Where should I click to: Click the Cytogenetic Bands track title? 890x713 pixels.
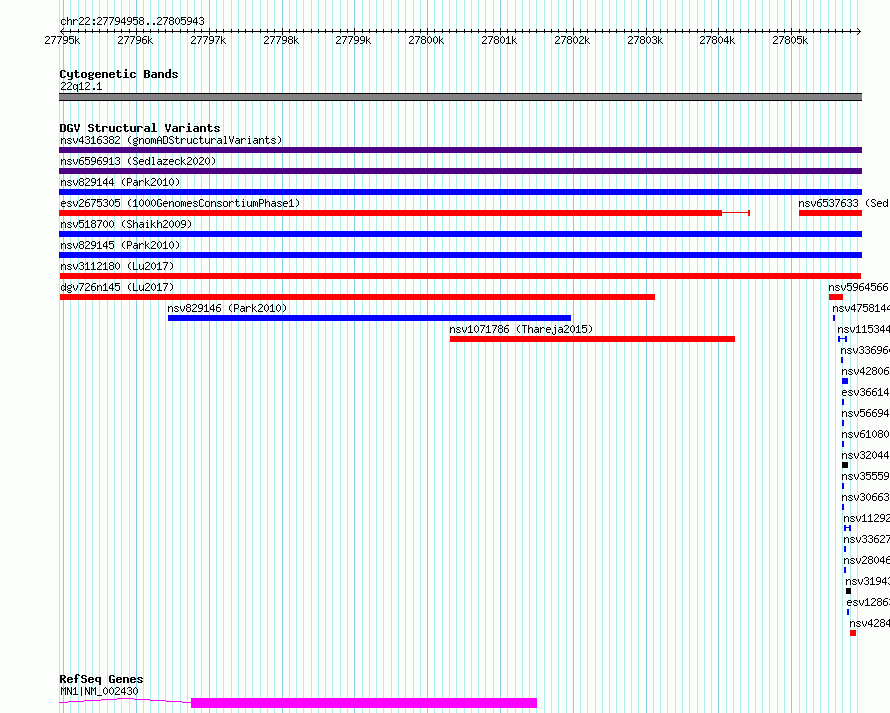[119, 74]
